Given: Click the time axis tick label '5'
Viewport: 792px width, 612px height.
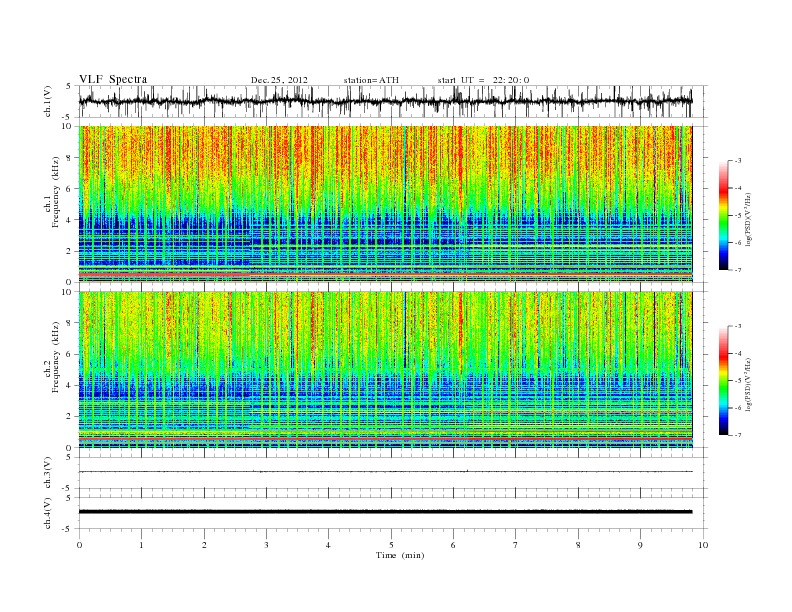Looking at the screenshot, I should pyautogui.click(x=391, y=545).
